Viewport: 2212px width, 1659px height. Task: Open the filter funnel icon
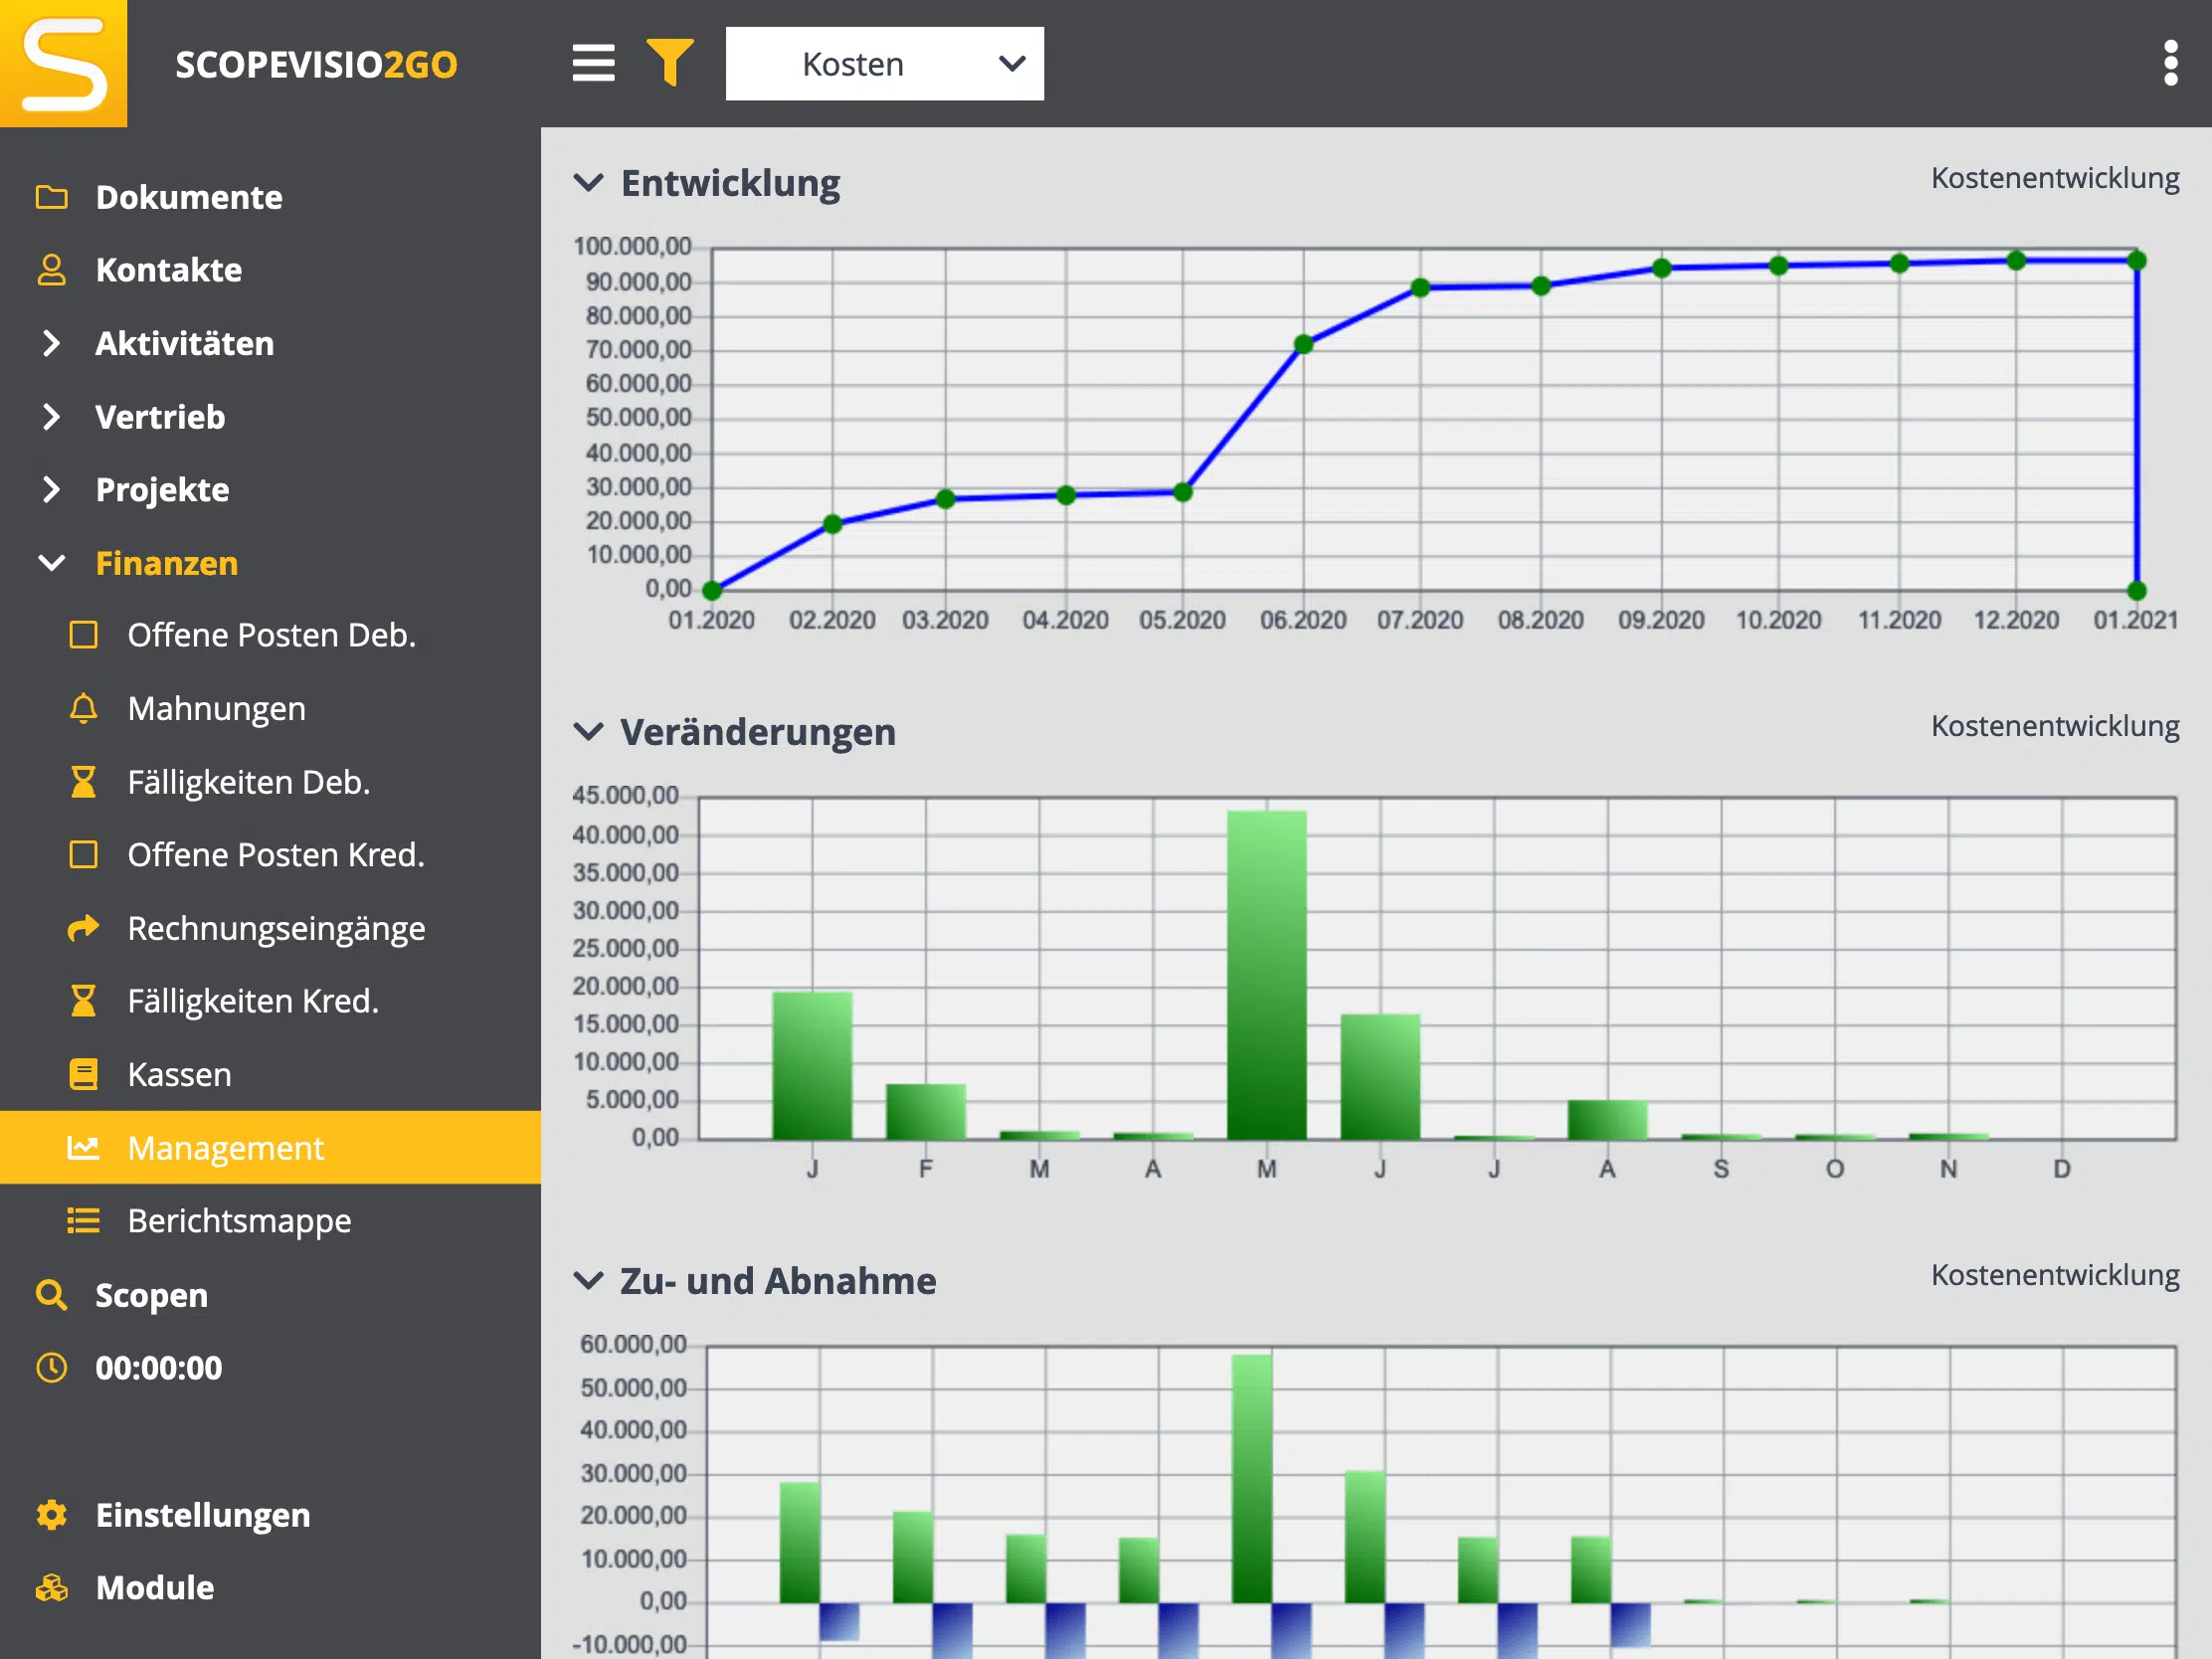click(x=670, y=63)
